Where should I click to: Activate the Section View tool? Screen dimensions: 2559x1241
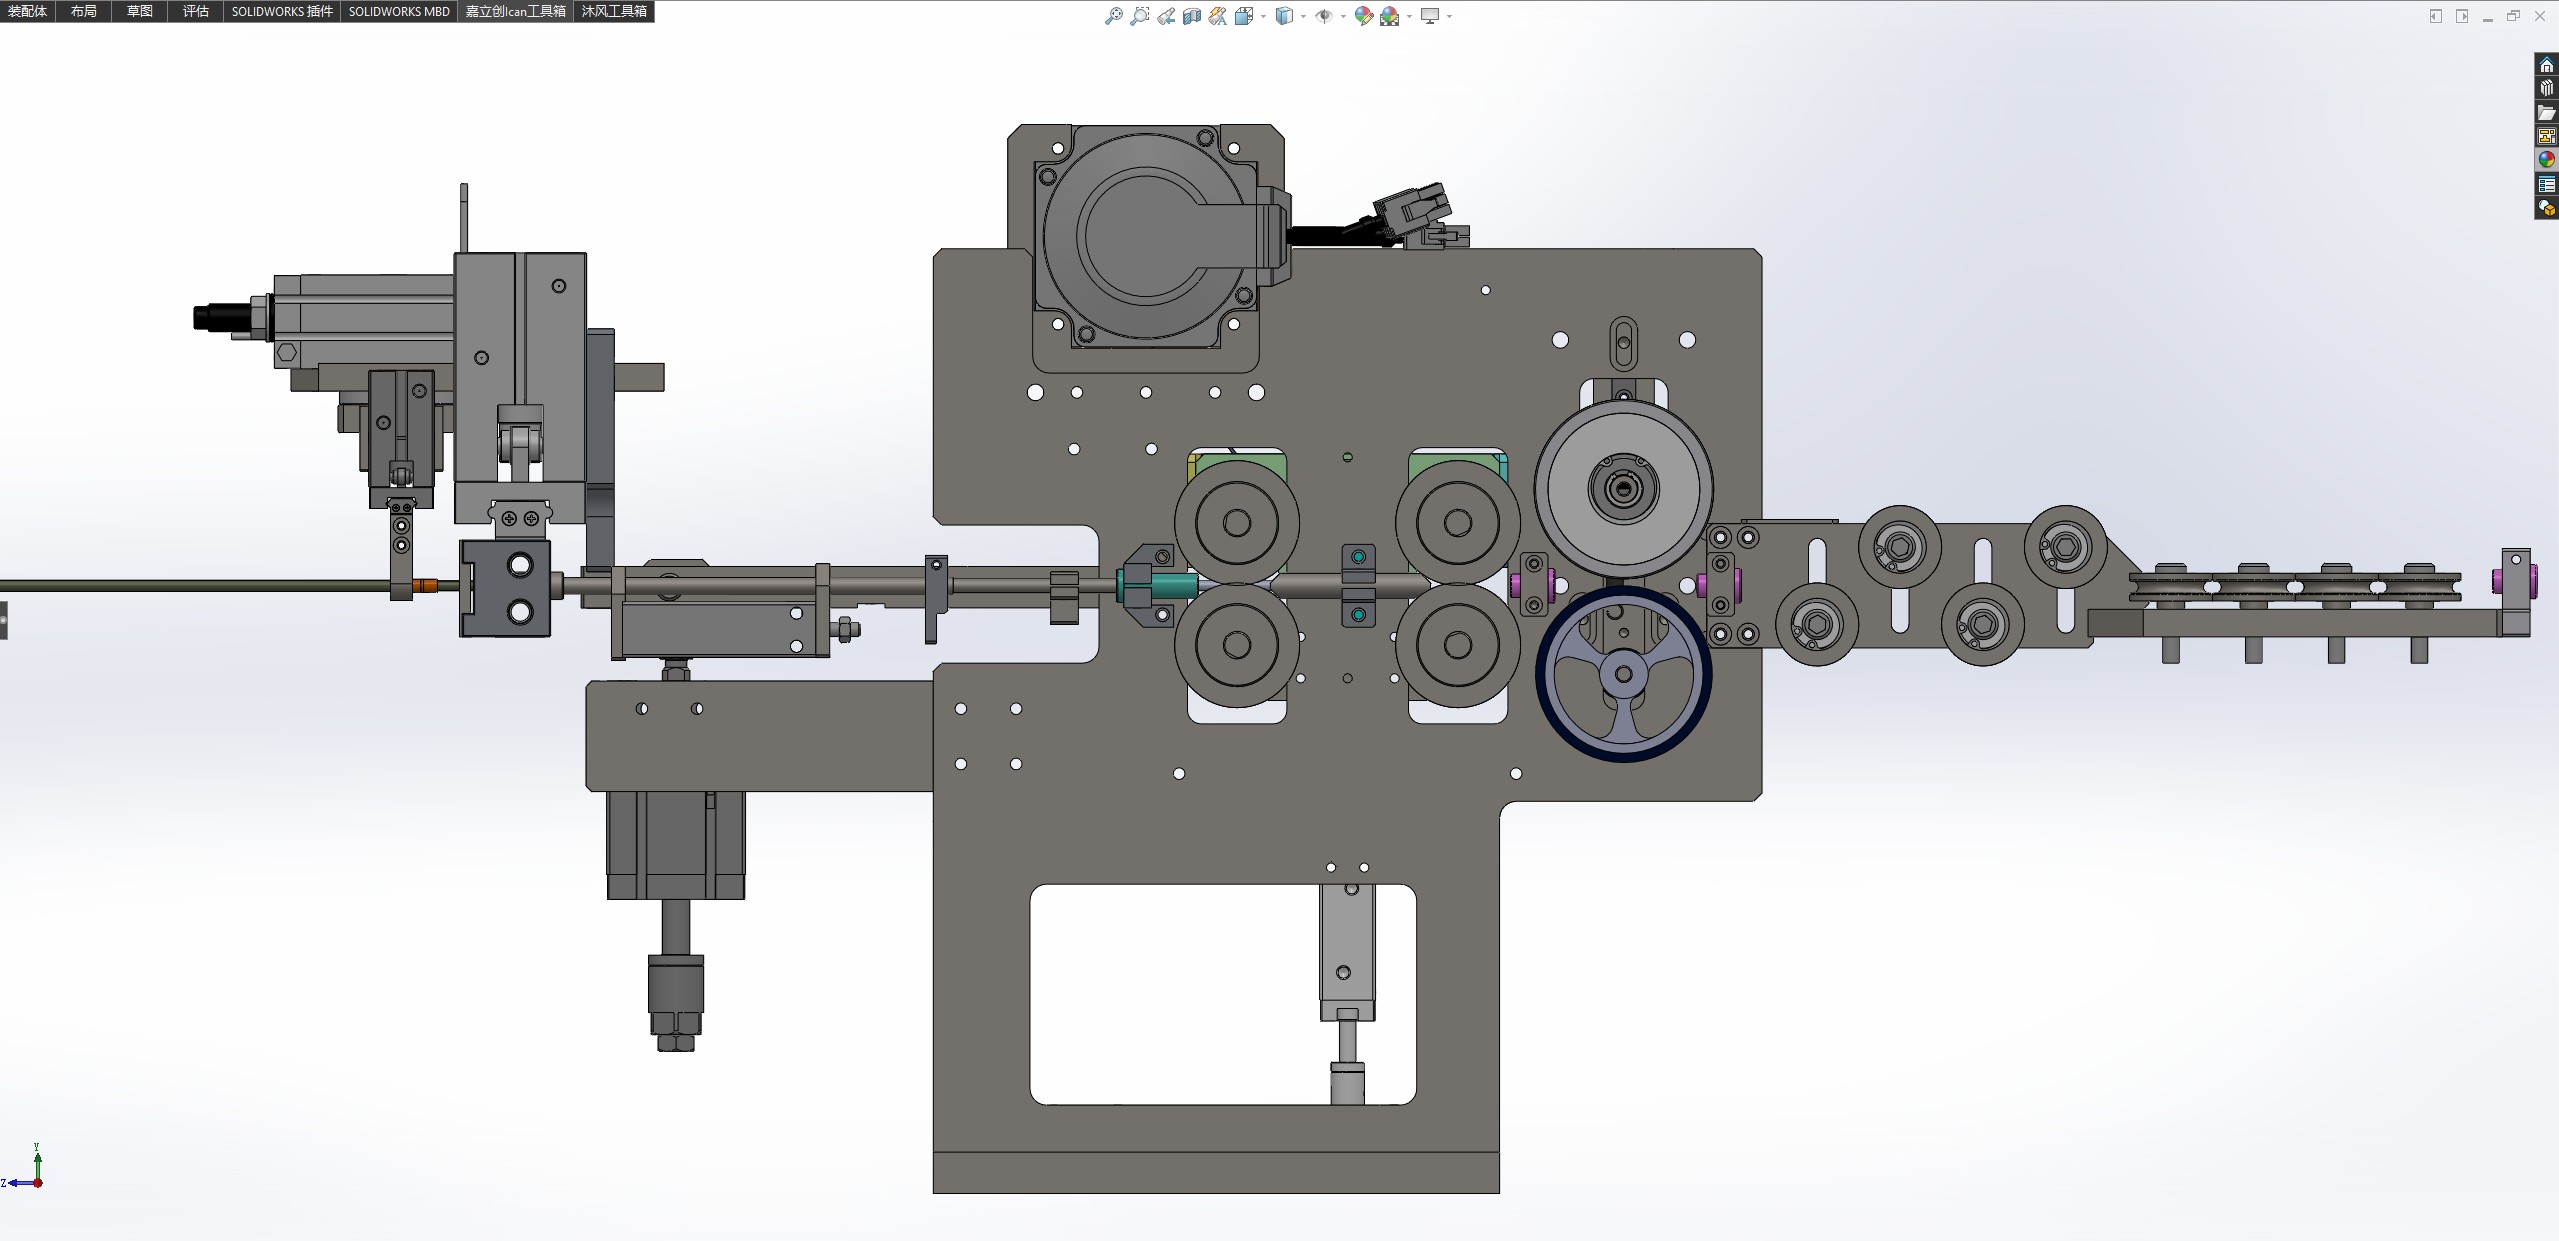[x=1192, y=16]
